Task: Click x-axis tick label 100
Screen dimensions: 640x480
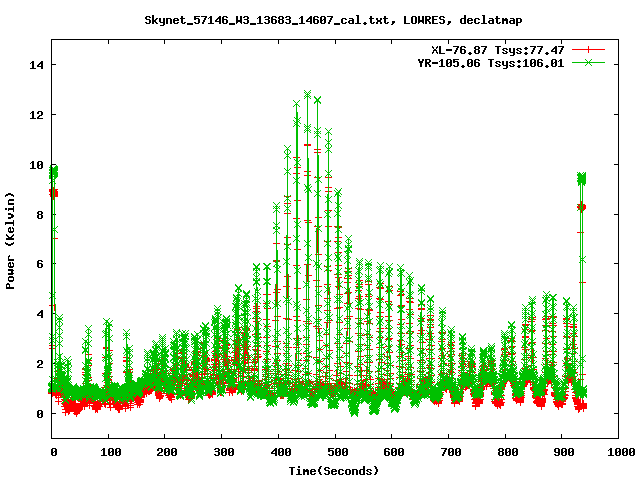Action: (x=111, y=452)
